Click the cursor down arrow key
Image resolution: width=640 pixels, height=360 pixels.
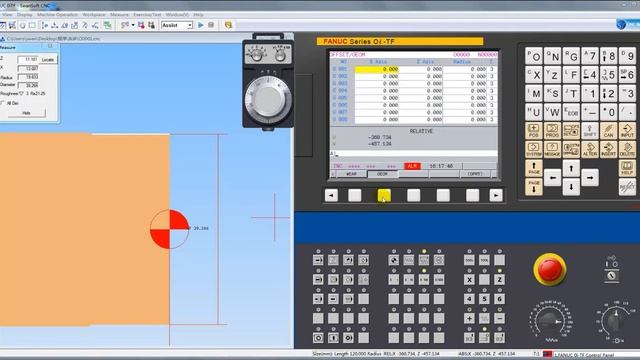click(571, 187)
